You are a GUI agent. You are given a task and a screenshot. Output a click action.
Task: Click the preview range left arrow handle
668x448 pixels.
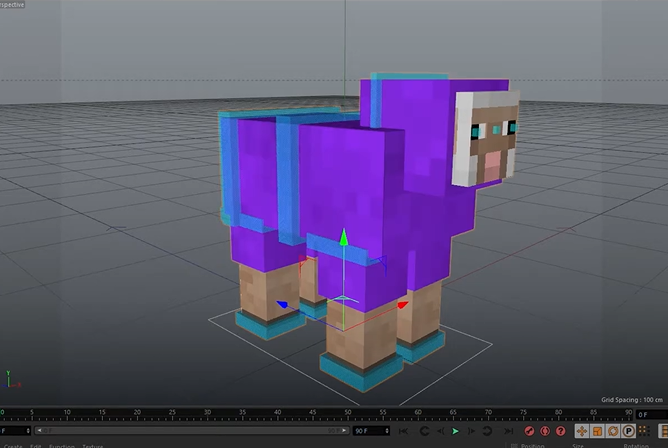point(39,431)
